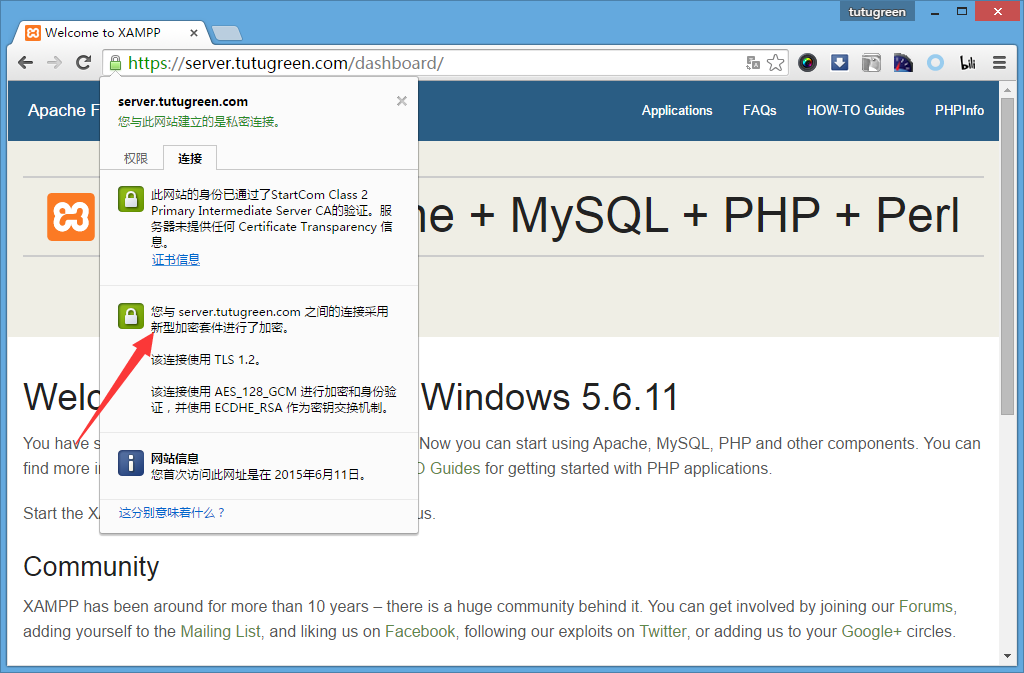Click the certificate identity lock icon
Image resolution: width=1024 pixels, height=673 pixels.
coord(131,199)
